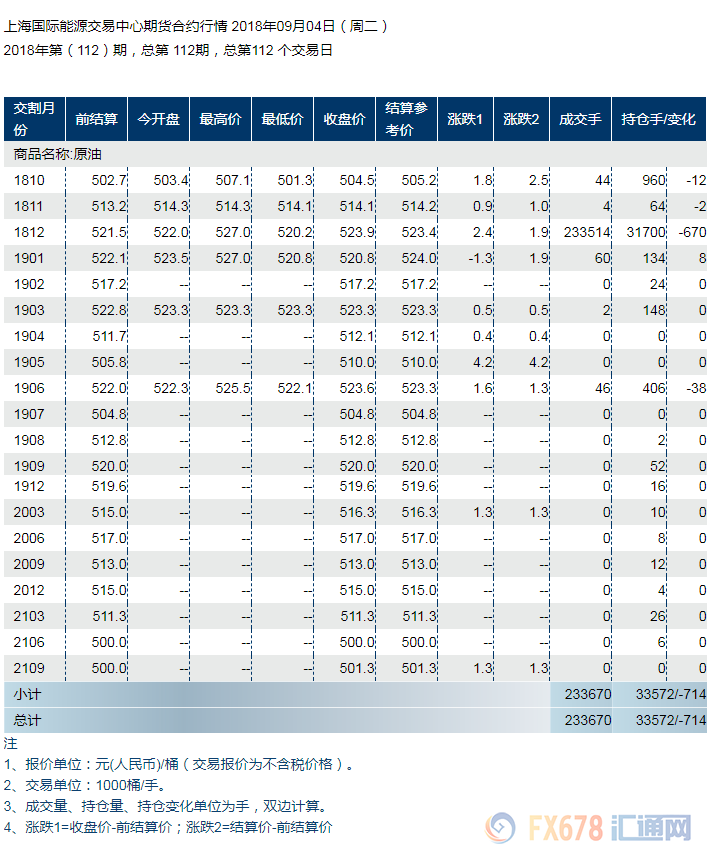
Task: Select contract month 1810
Action: (29, 180)
